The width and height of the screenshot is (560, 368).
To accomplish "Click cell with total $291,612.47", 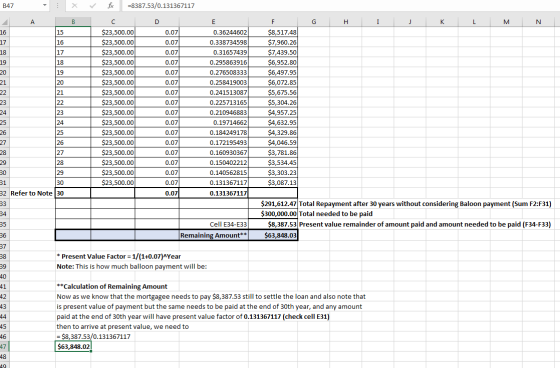I will pyautogui.click(x=273, y=204).
